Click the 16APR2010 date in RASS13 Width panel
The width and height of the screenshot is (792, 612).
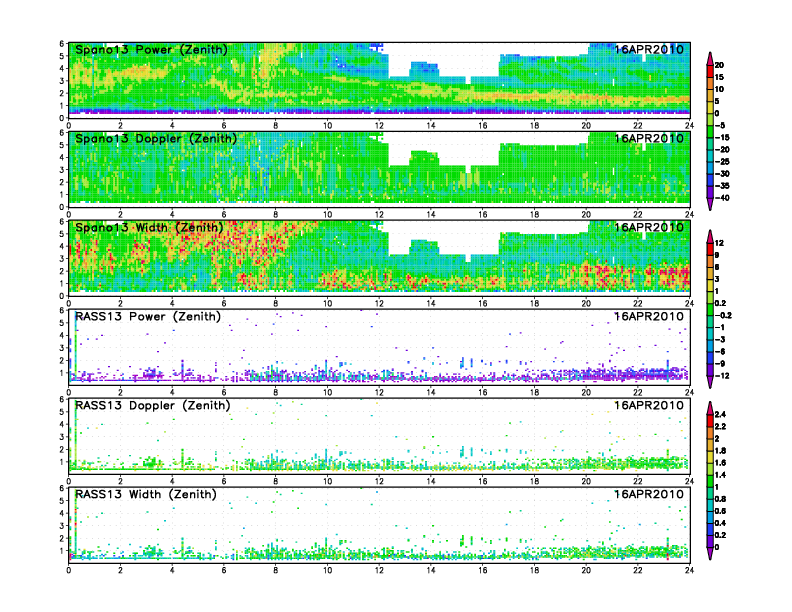coord(649,494)
